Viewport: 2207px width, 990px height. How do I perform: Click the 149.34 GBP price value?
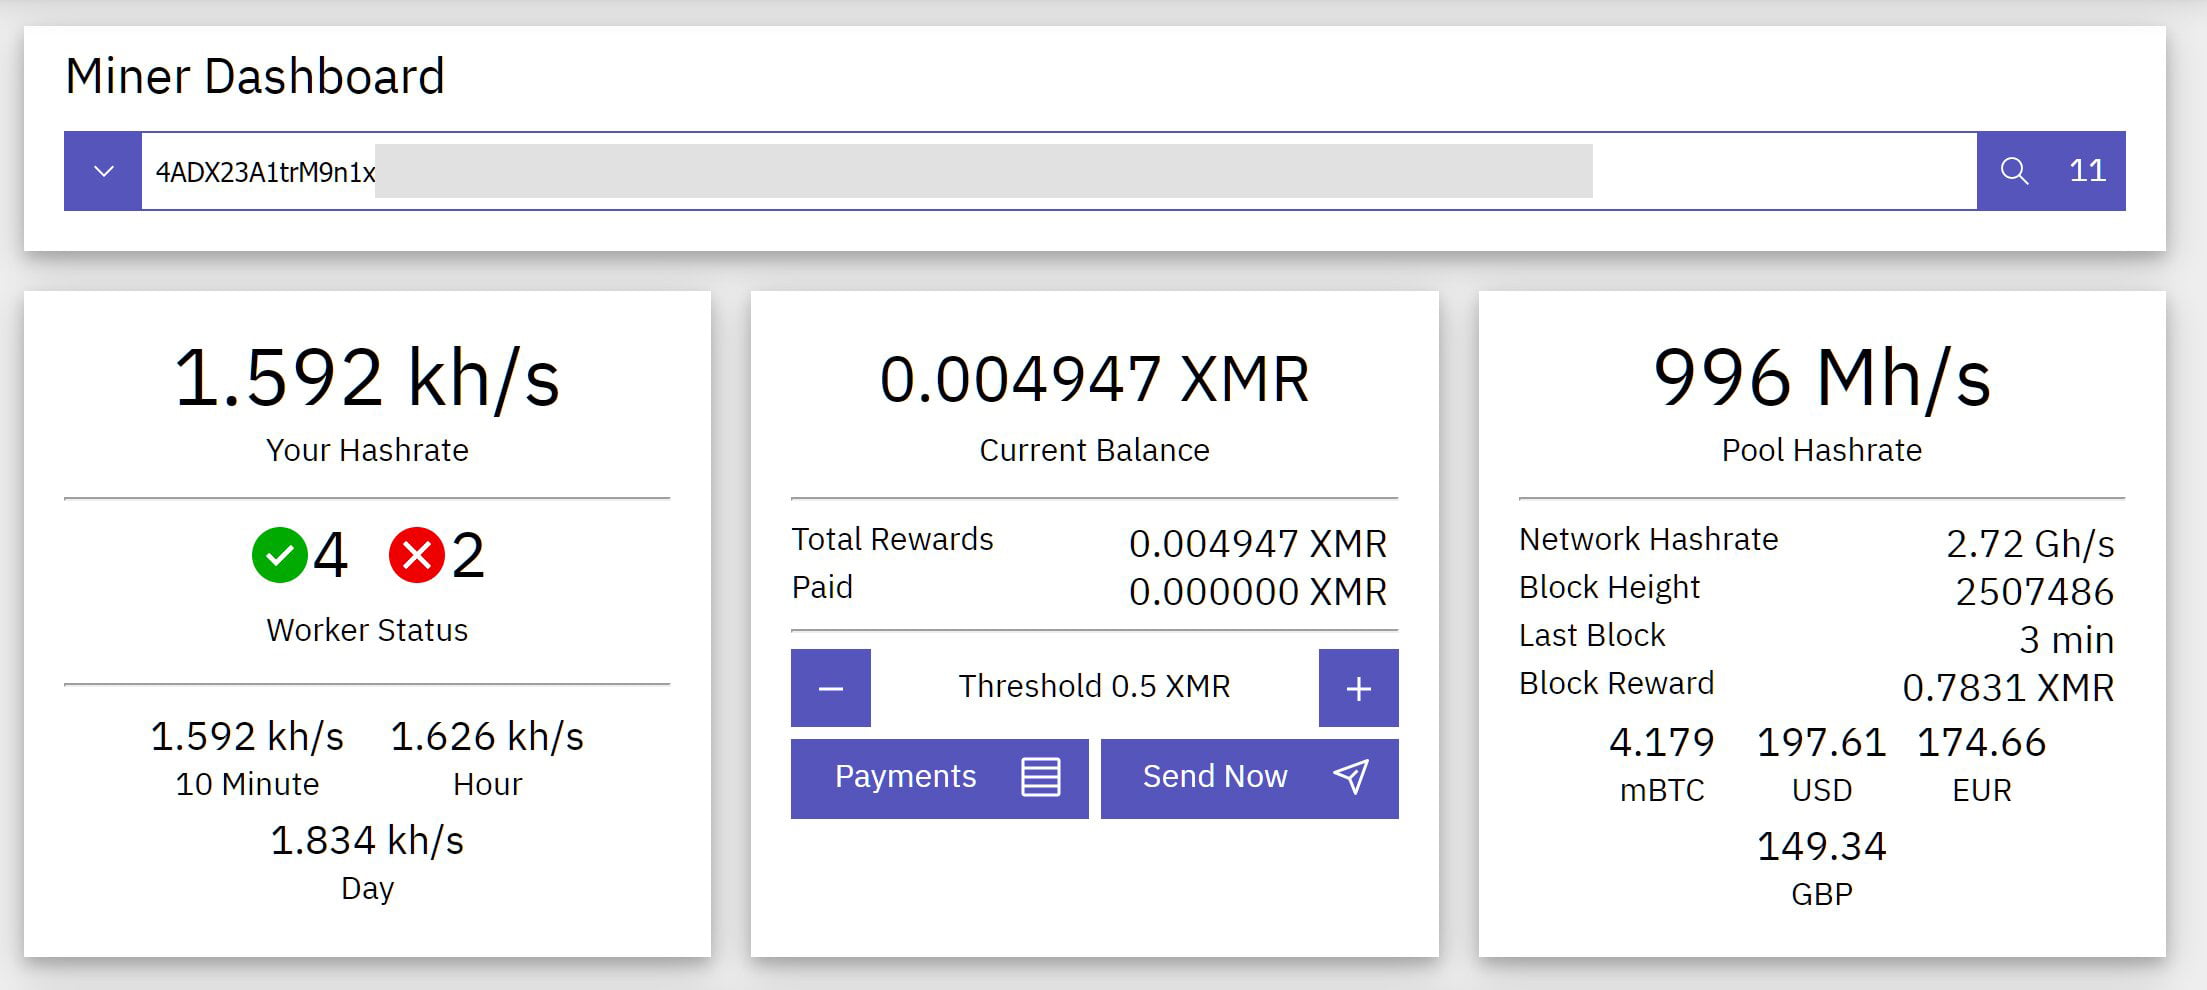(x=1821, y=847)
